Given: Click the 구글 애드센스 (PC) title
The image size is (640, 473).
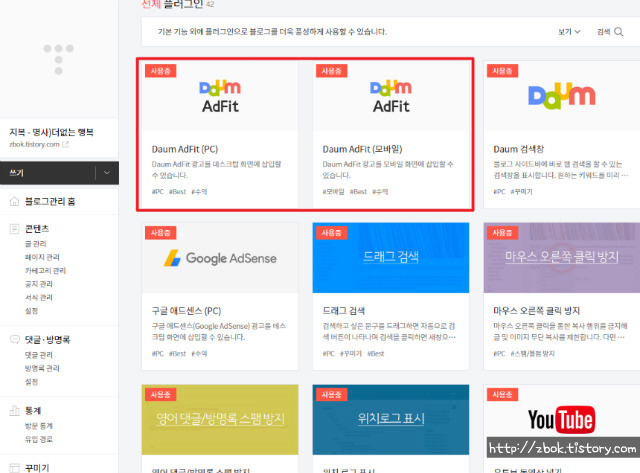Looking at the screenshot, I should [187, 311].
